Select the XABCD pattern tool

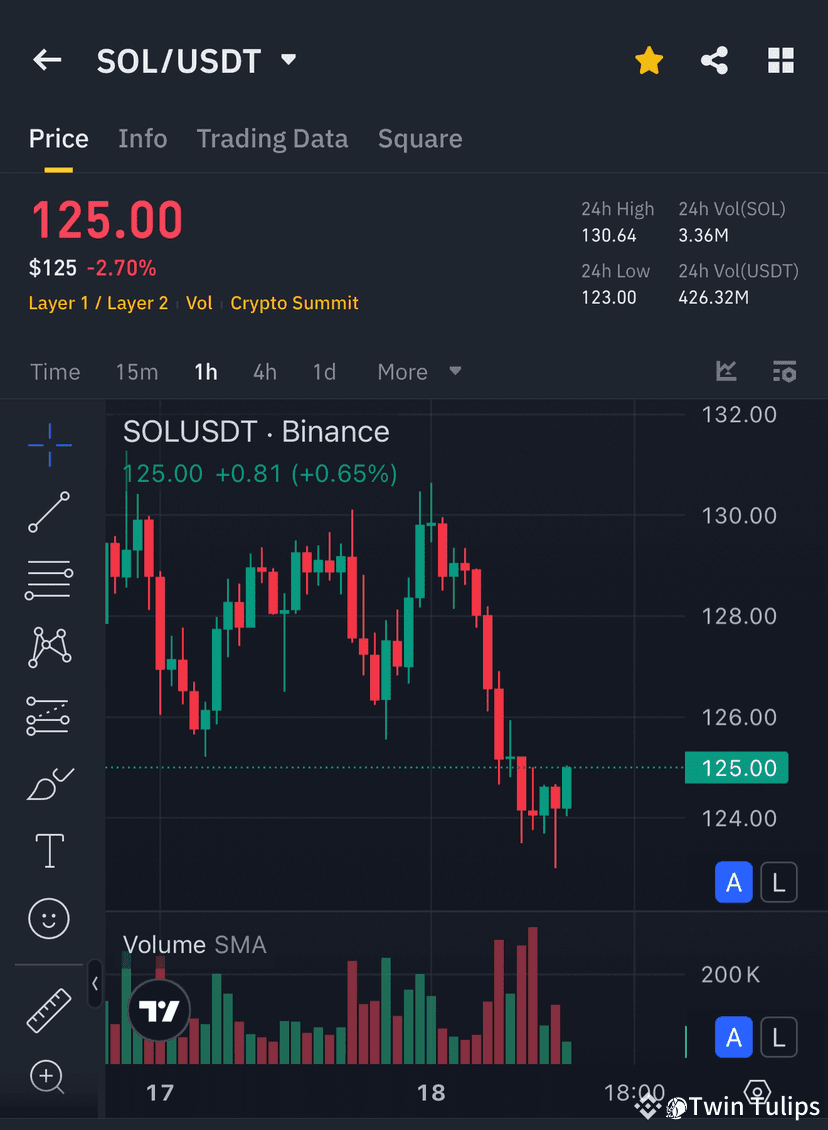pyautogui.click(x=48, y=647)
